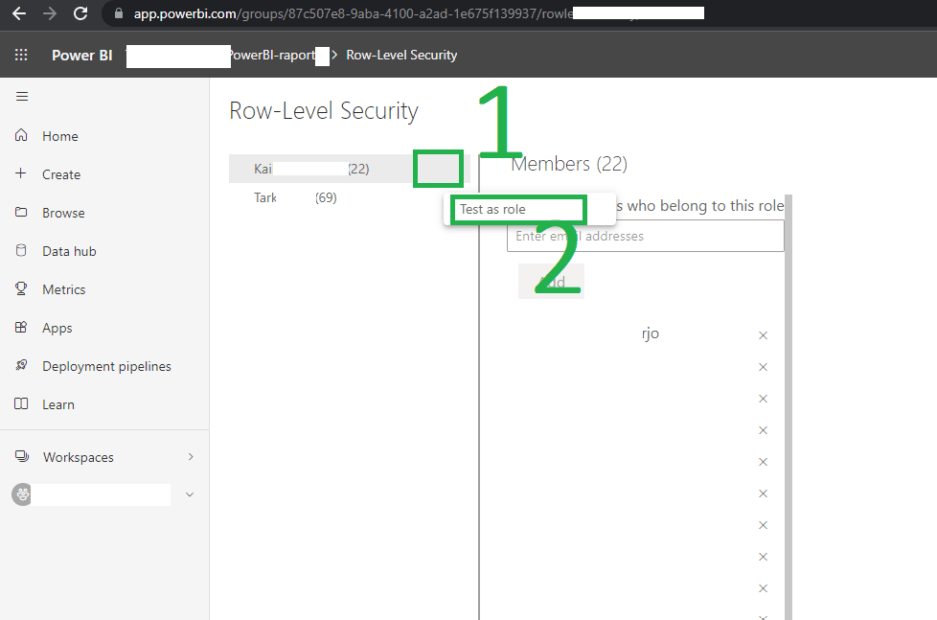Open the app launcher waffle icon
This screenshot has width=937, height=620.
[x=20, y=55]
